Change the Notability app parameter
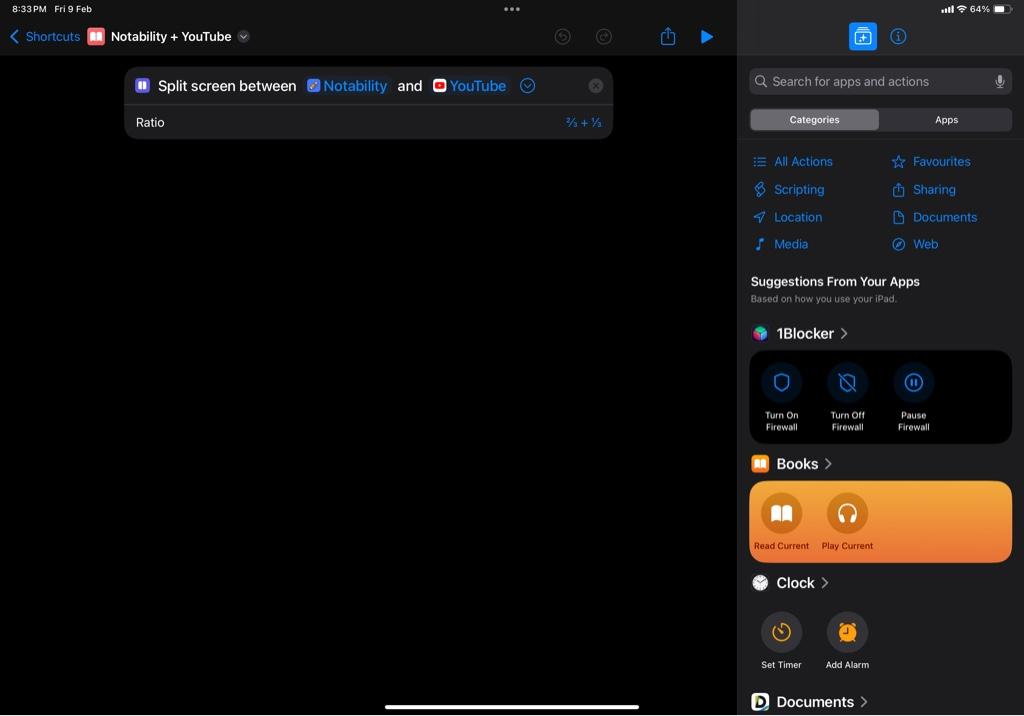The image size is (1024, 716). (347, 86)
